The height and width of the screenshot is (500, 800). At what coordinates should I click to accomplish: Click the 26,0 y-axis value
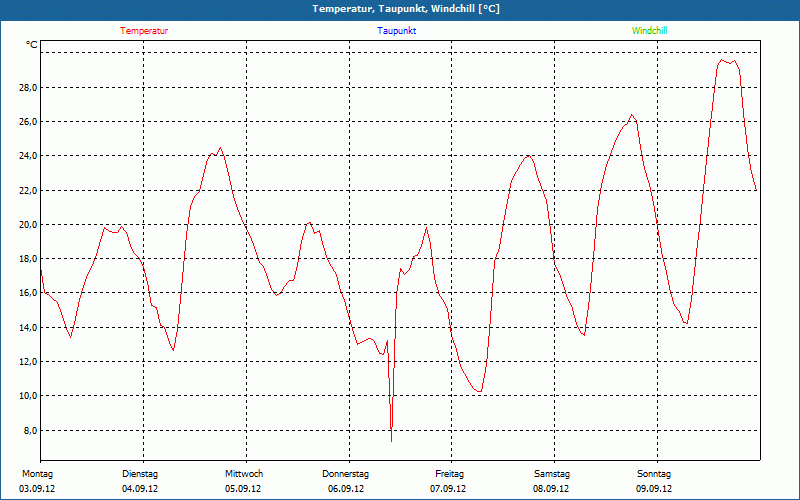coord(28,121)
